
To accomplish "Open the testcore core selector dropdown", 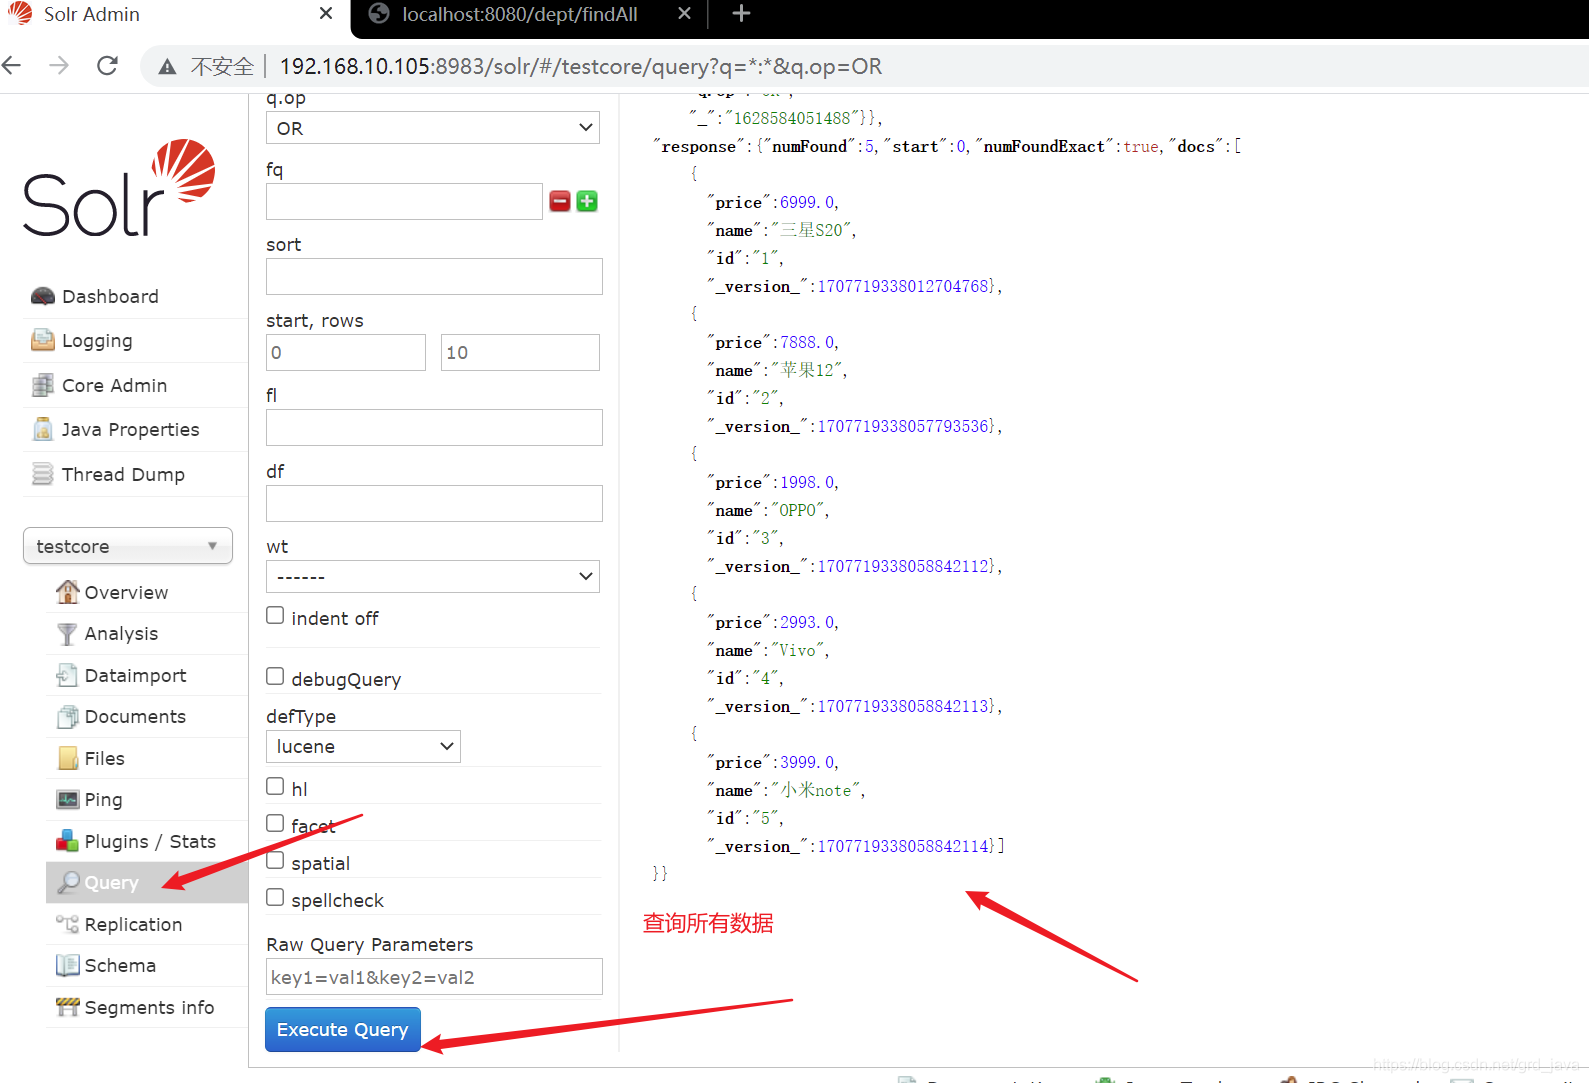I will click(x=128, y=546).
